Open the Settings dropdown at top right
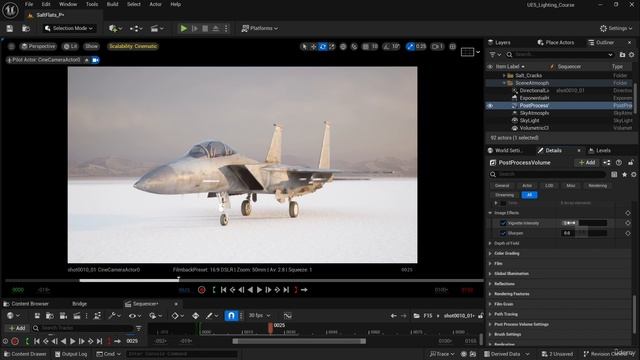 (616, 28)
